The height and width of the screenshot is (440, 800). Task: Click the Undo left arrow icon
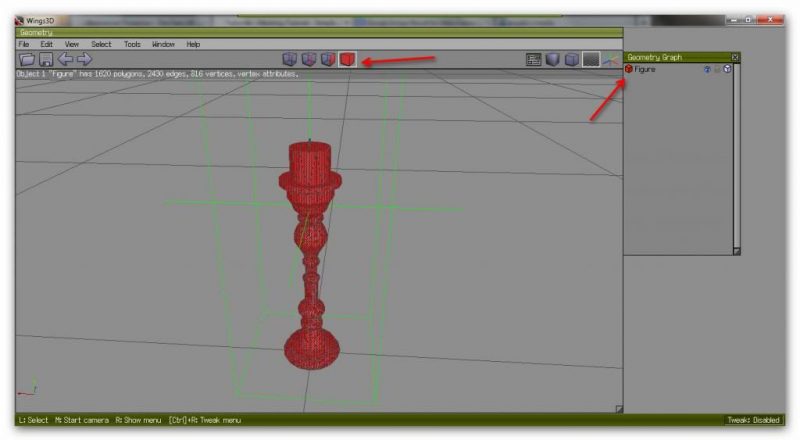point(65,60)
